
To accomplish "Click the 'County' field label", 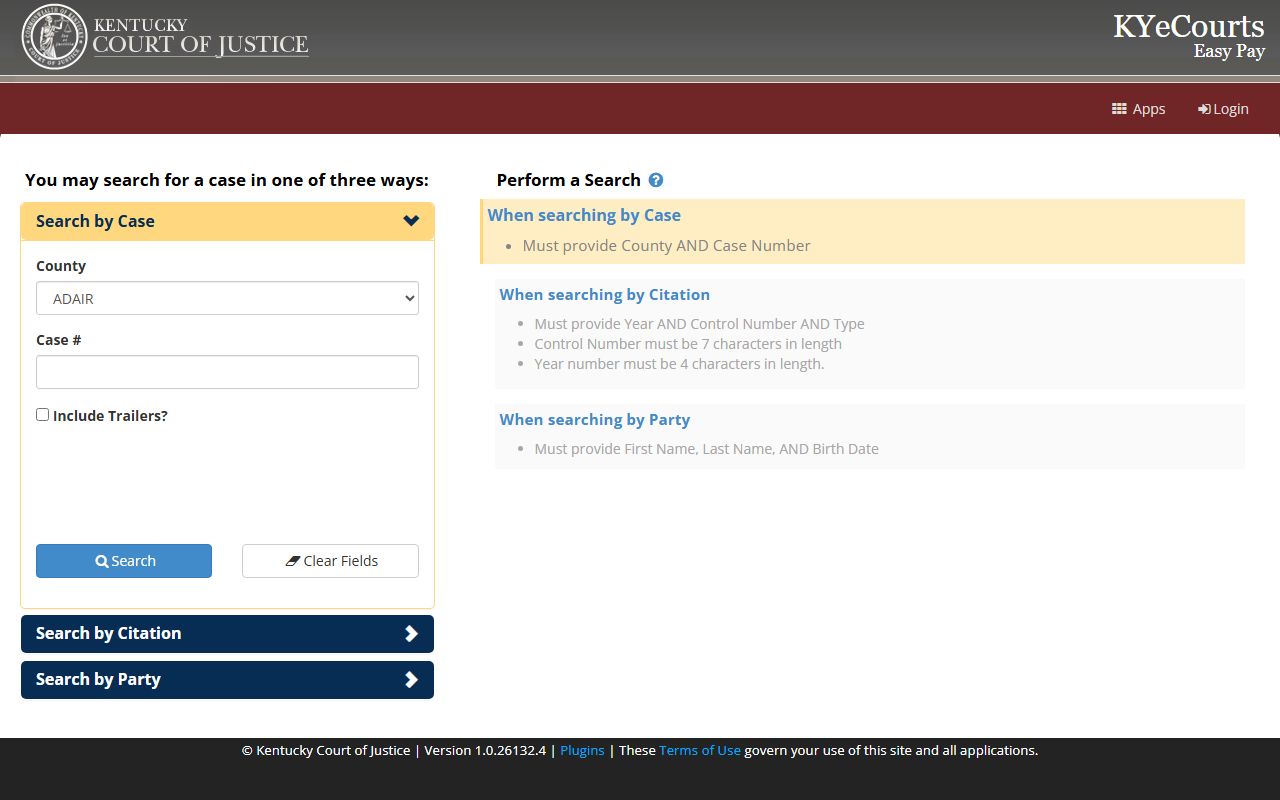I will tap(61, 266).
